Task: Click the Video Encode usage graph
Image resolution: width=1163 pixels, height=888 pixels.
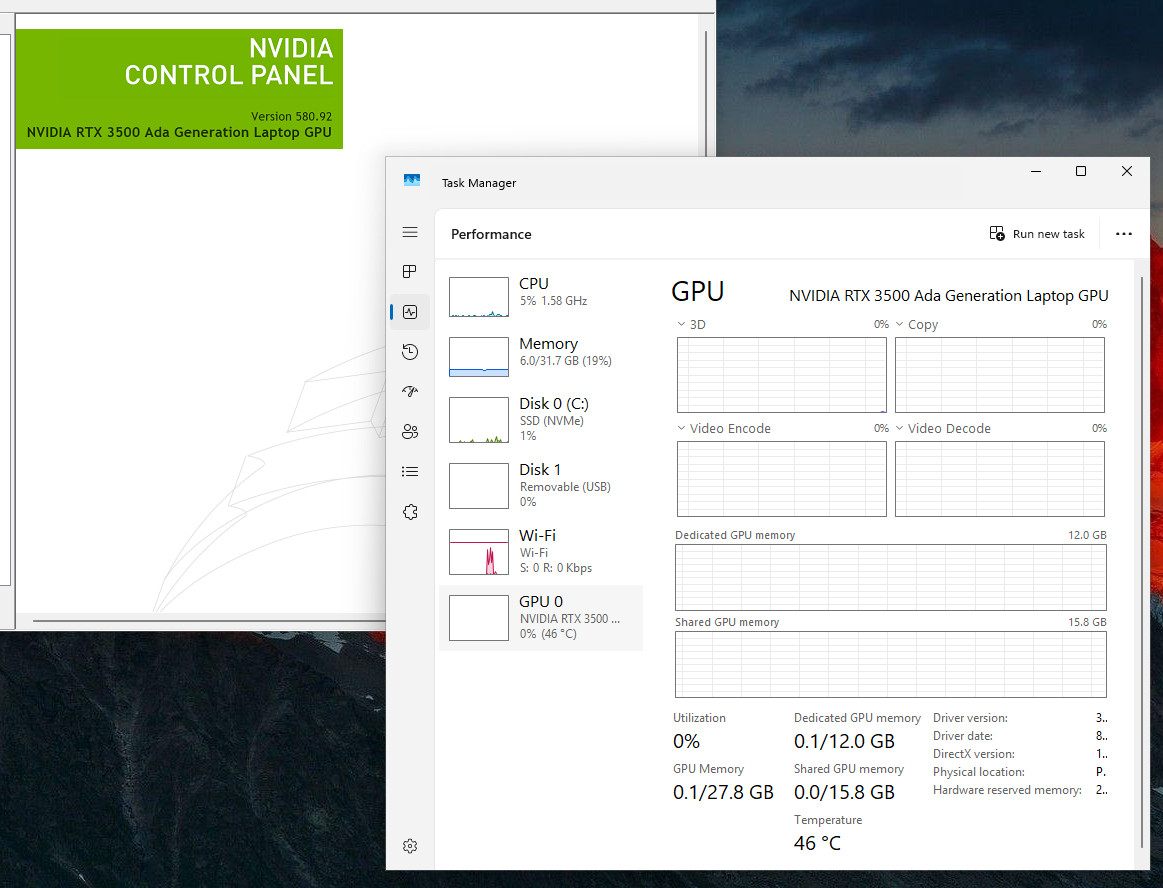Action: pyautogui.click(x=781, y=478)
